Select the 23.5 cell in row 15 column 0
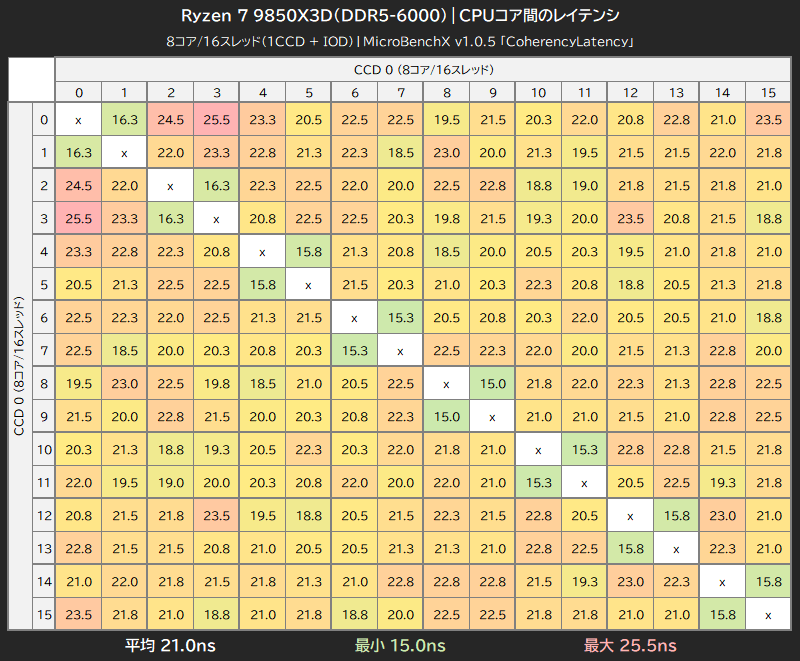The image size is (800, 661). click(x=79, y=614)
